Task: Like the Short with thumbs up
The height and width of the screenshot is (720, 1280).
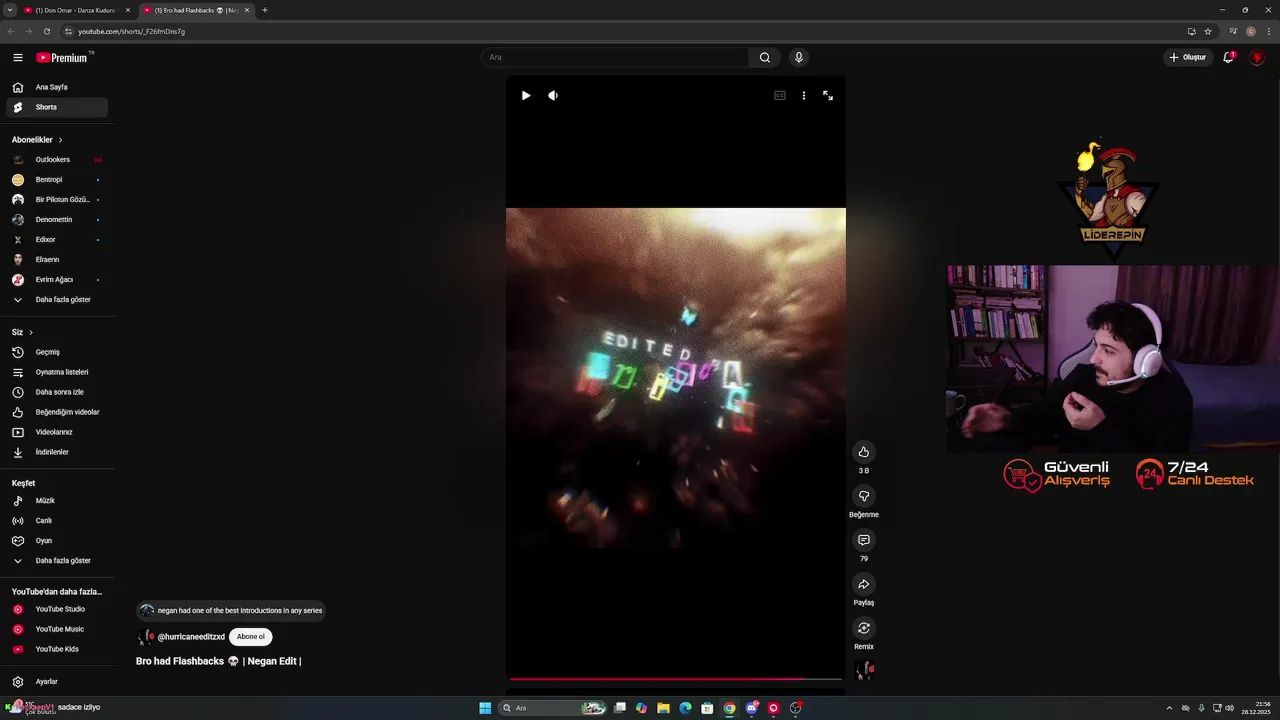Action: point(864,452)
